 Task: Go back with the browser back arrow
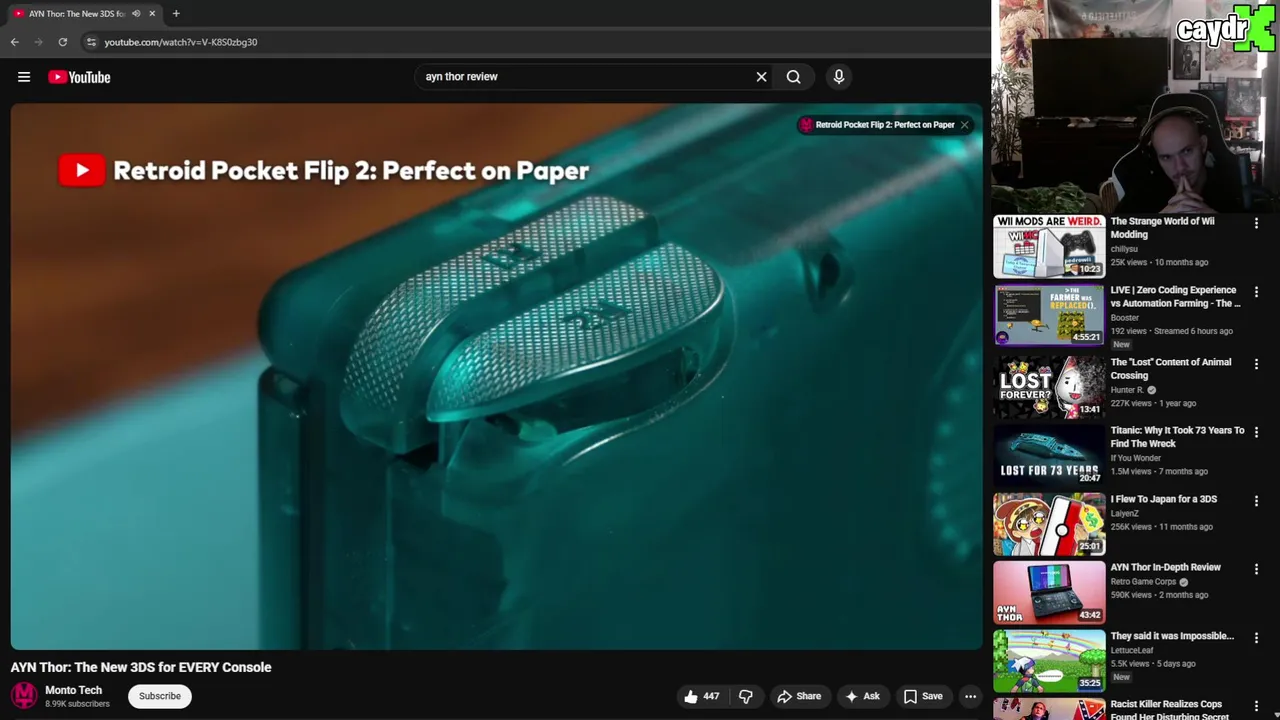[15, 42]
